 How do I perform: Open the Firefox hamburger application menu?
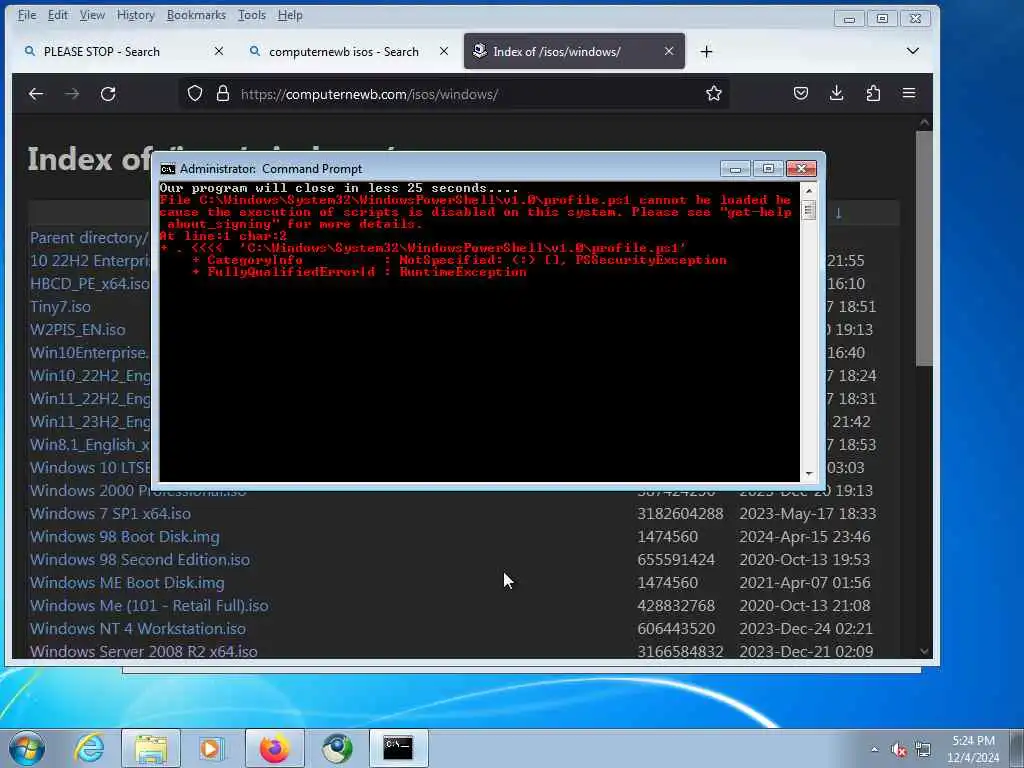coord(909,93)
